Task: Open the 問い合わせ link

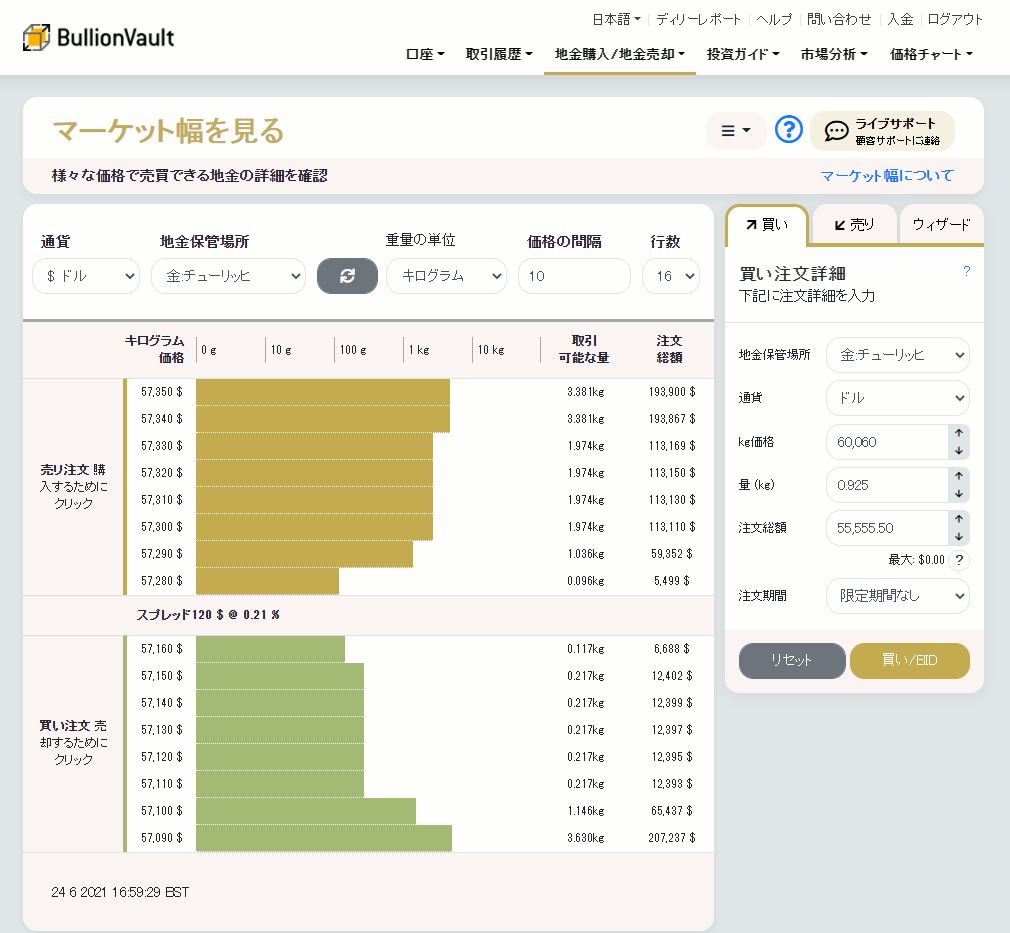Action: [x=839, y=19]
